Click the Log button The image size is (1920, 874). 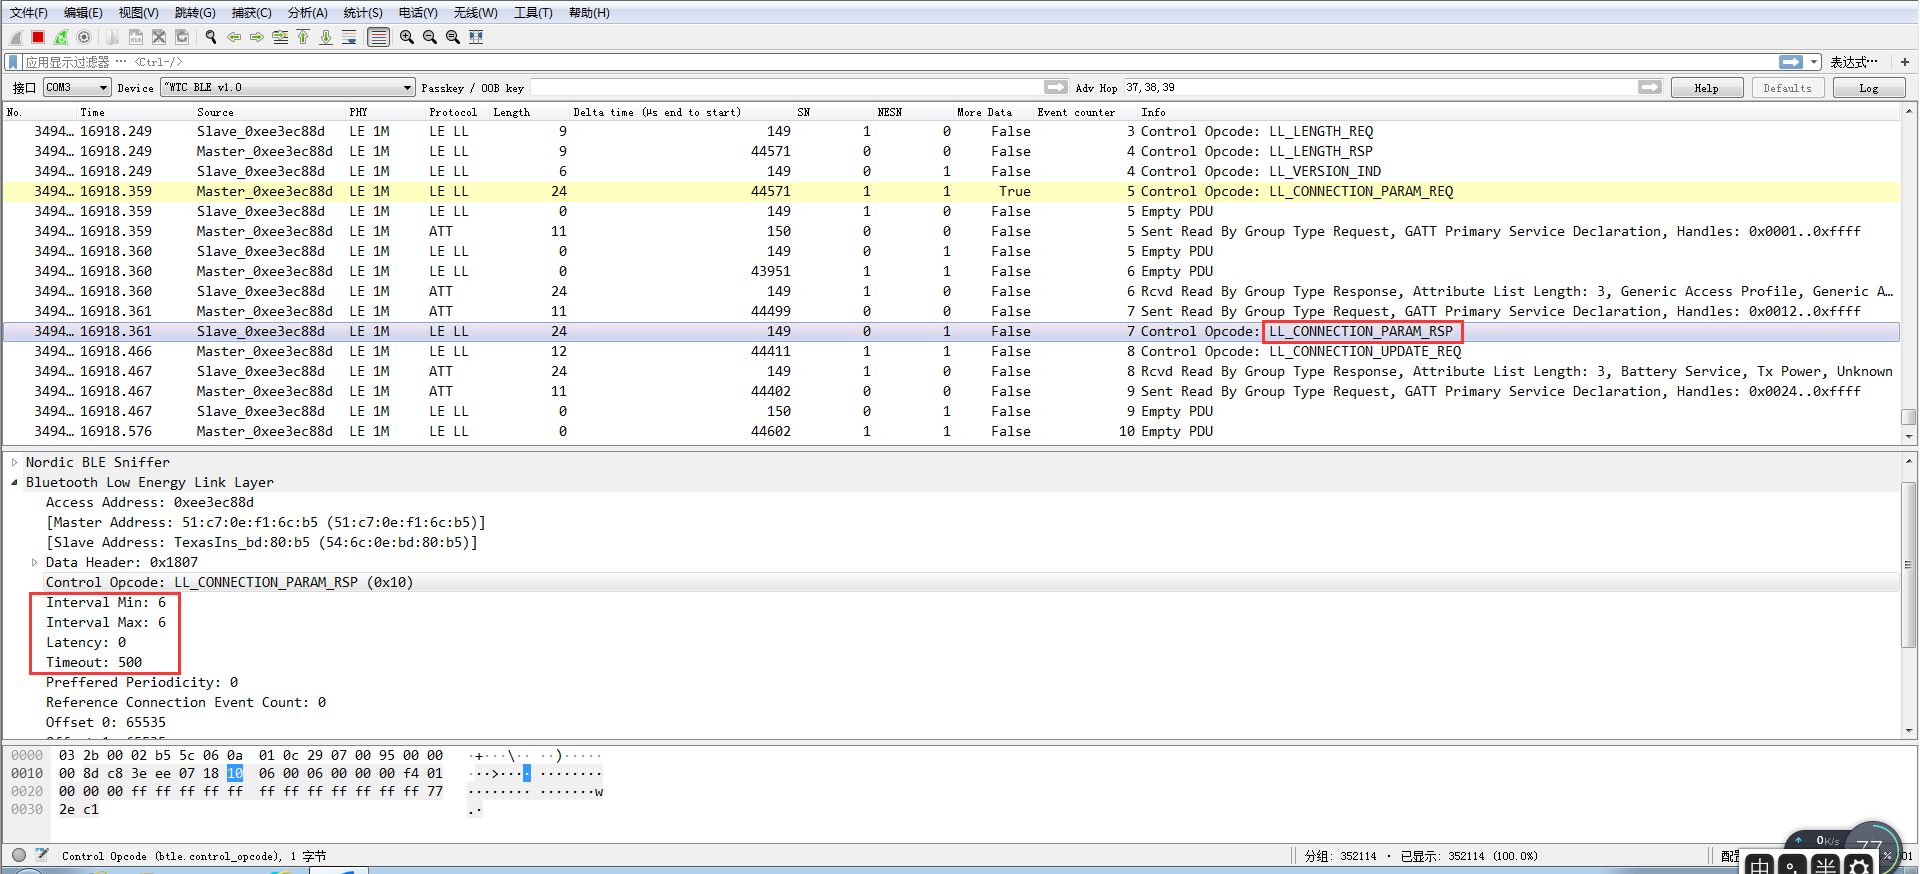coord(1868,88)
